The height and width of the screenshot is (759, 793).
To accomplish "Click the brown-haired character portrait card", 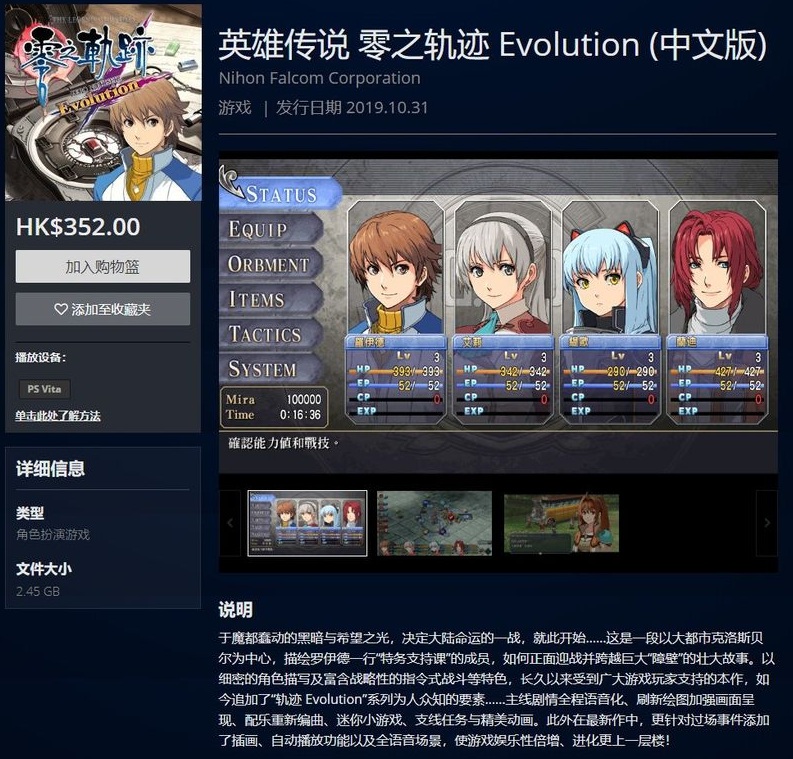I will point(395,311).
